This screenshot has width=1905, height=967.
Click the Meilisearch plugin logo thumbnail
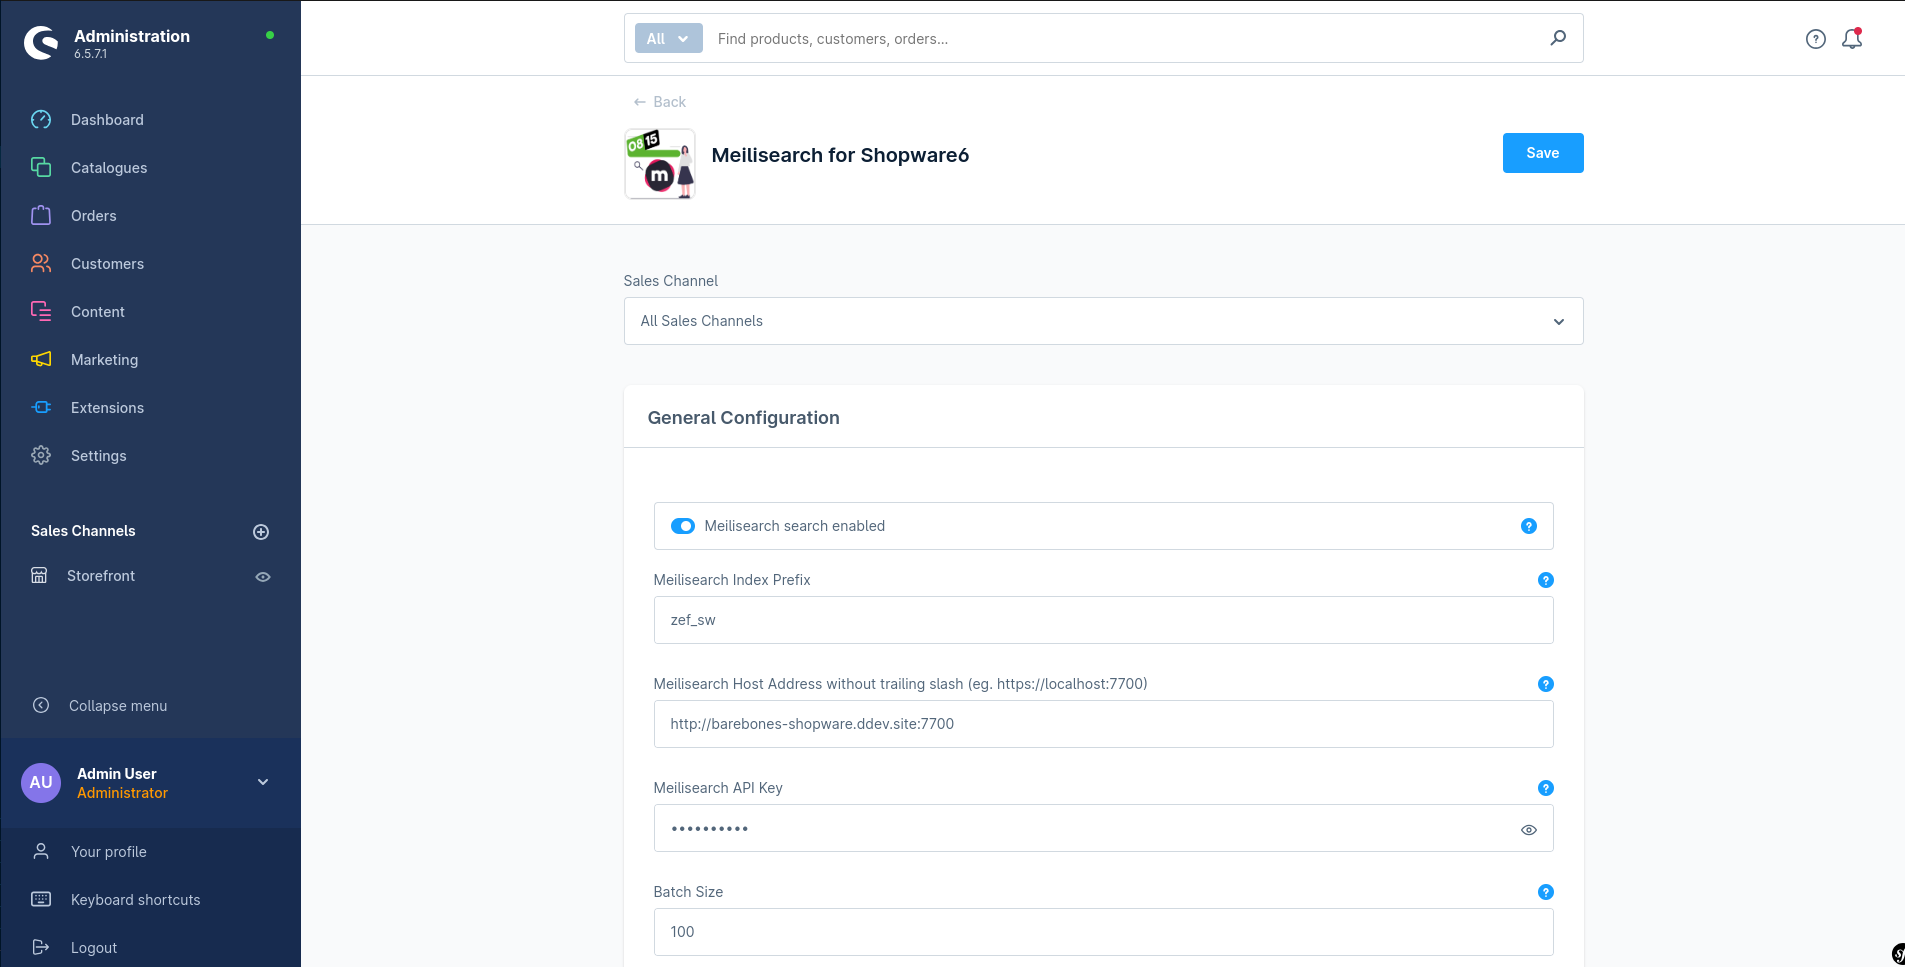coord(660,164)
